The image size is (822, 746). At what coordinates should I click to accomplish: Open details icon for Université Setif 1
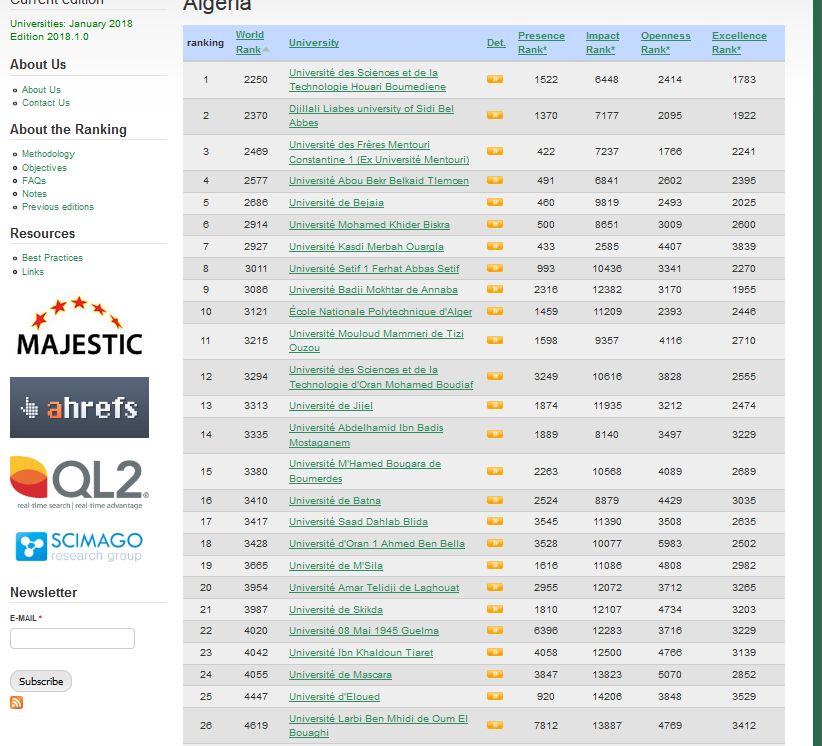click(x=494, y=268)
